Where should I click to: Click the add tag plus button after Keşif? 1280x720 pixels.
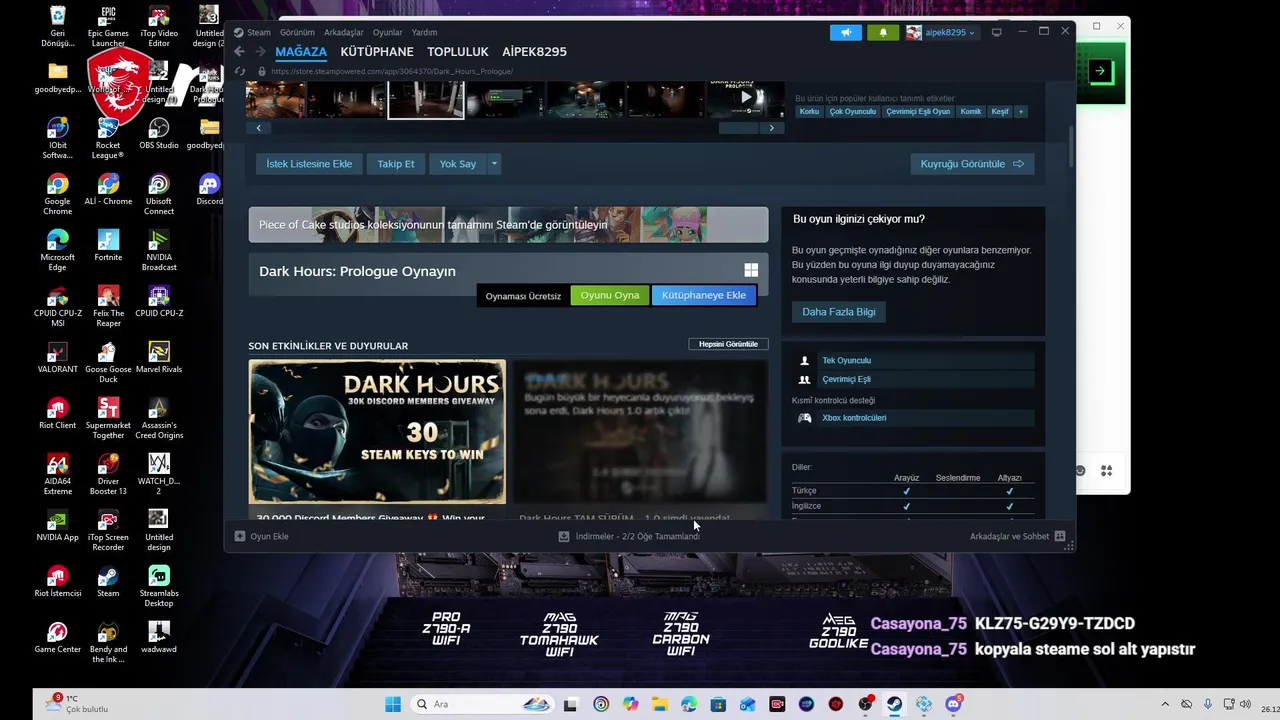tap(1021, 112)
